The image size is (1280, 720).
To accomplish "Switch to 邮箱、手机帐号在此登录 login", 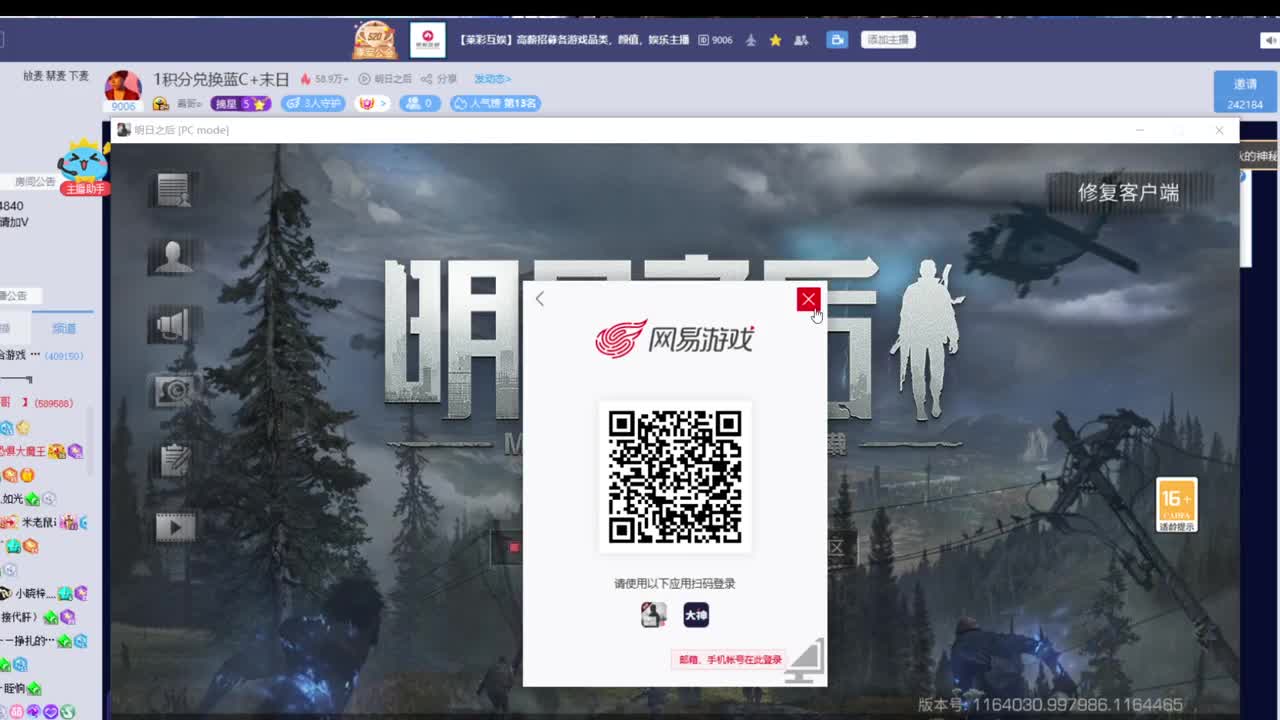I will click(x=730, y=660).
